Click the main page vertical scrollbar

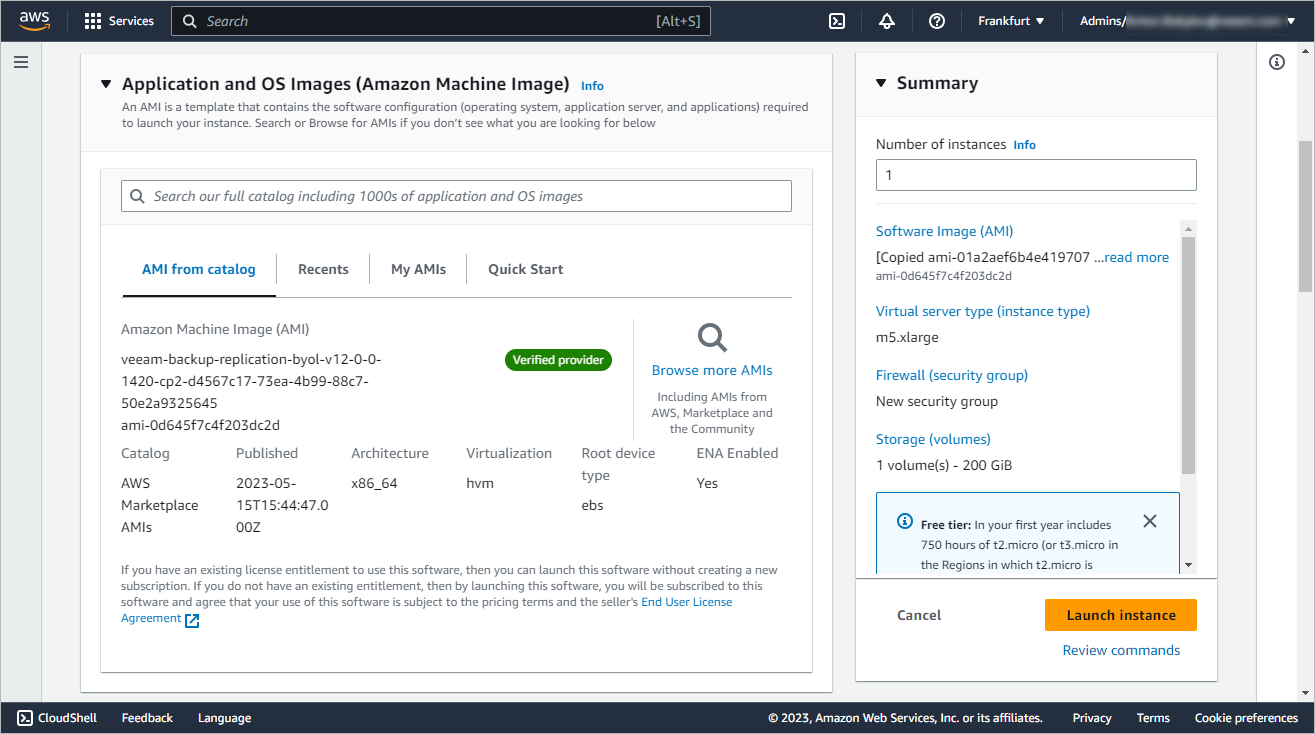1305,215
